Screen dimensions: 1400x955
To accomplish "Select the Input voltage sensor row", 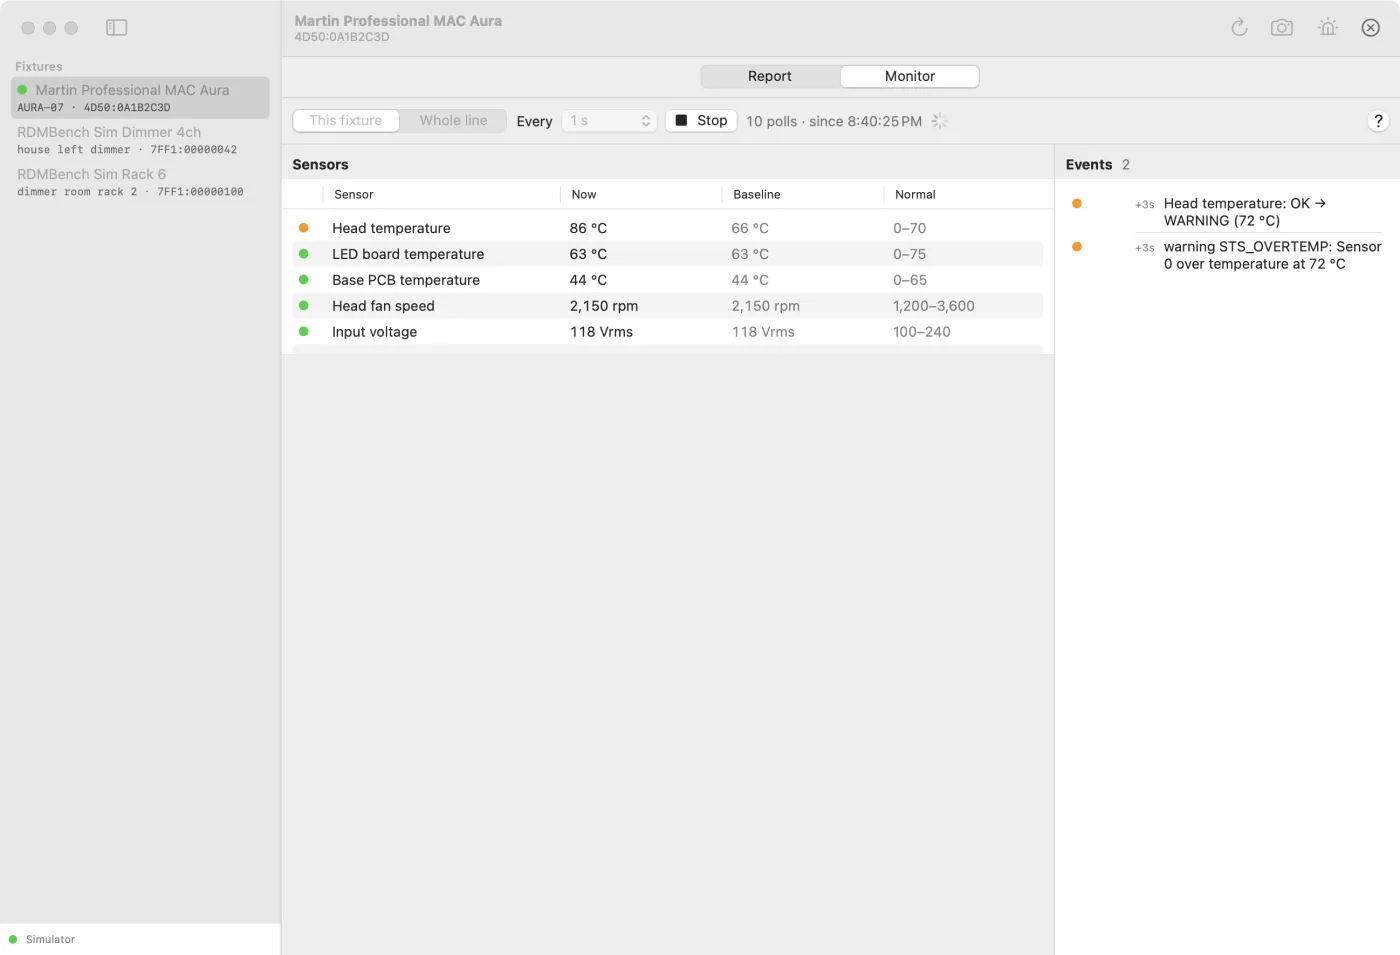I will tap(668, 332).
